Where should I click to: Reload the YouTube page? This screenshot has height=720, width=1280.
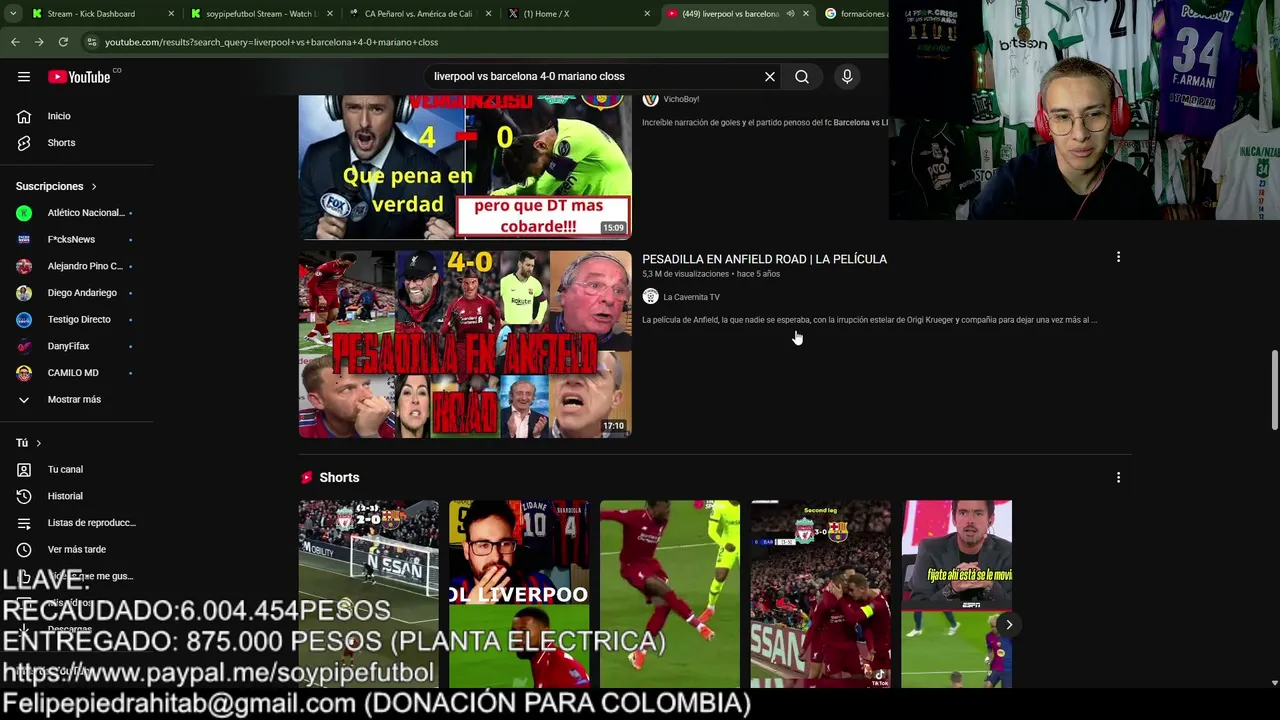63,42
